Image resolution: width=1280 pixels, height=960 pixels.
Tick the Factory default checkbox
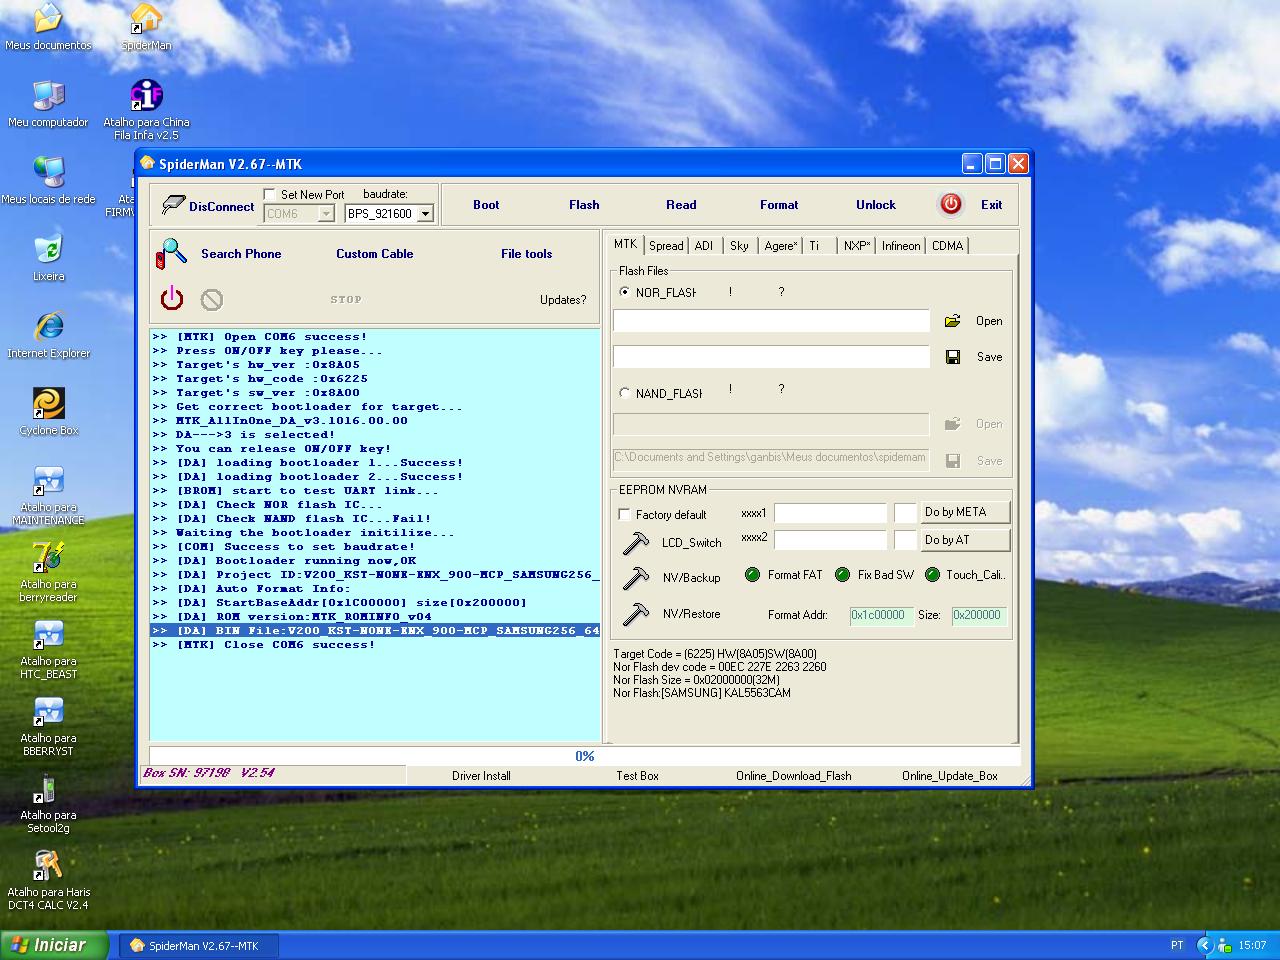click(x=624, y=514)
